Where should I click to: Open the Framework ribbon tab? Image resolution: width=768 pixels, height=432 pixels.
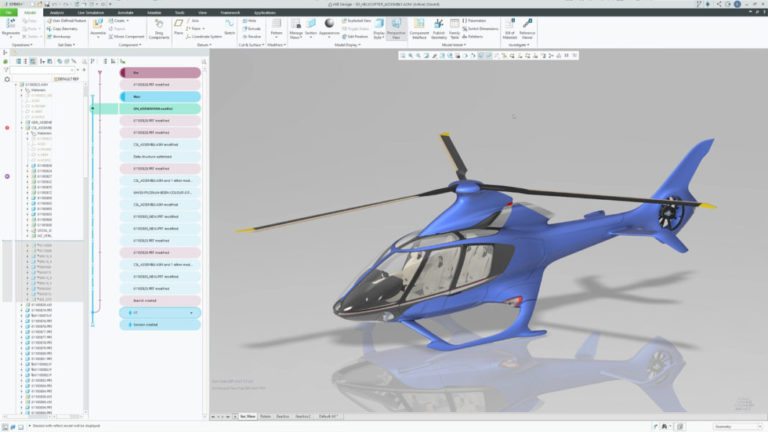point(232,12)
